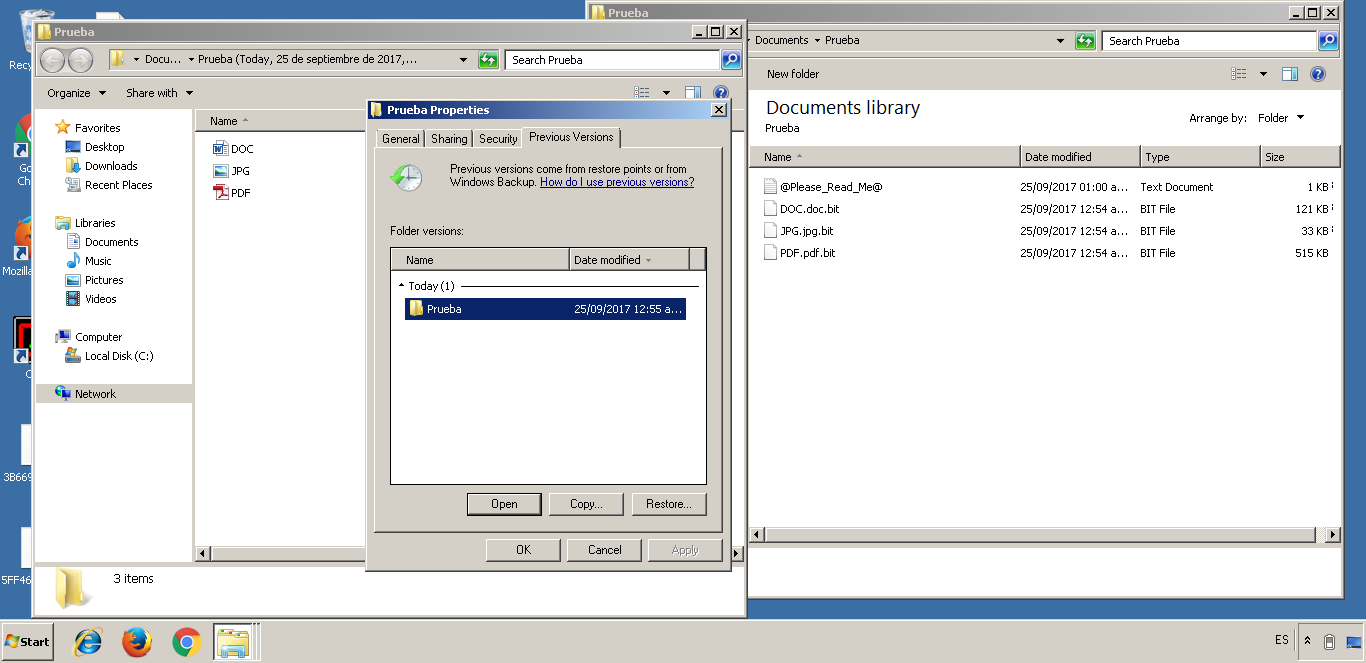Select Local Disk (C:) in navigation pane

click(118, 356)
